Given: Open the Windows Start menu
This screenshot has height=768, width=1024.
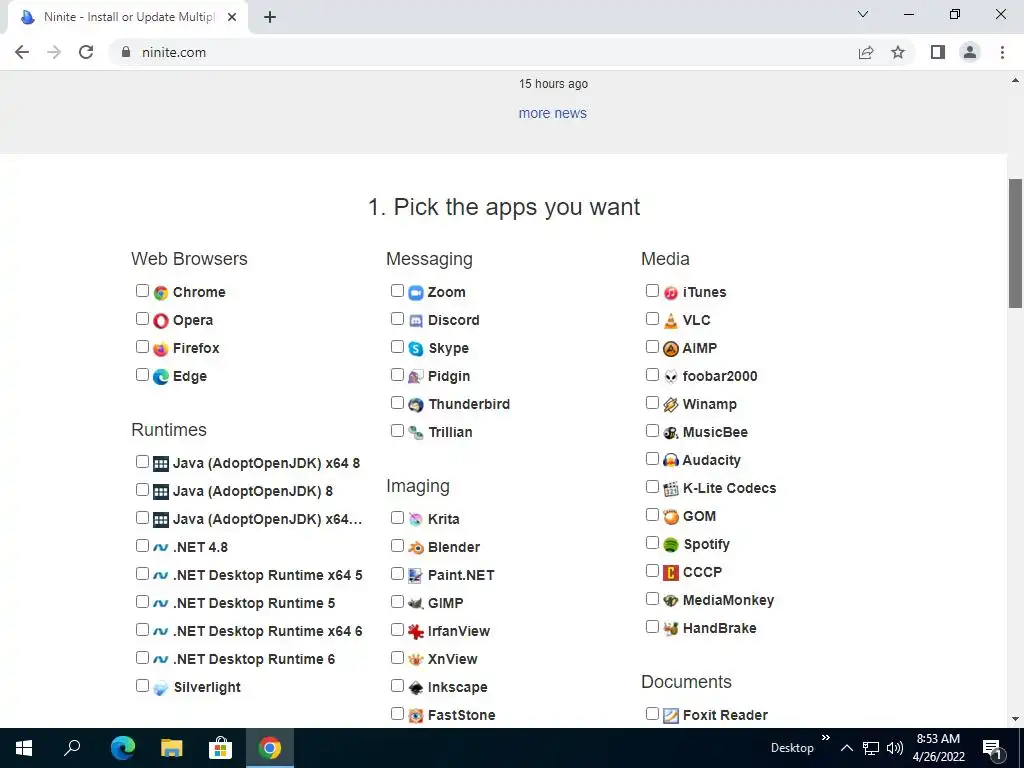Looking at the screenshot, I should pyautogui.click(x=24, y=748).
